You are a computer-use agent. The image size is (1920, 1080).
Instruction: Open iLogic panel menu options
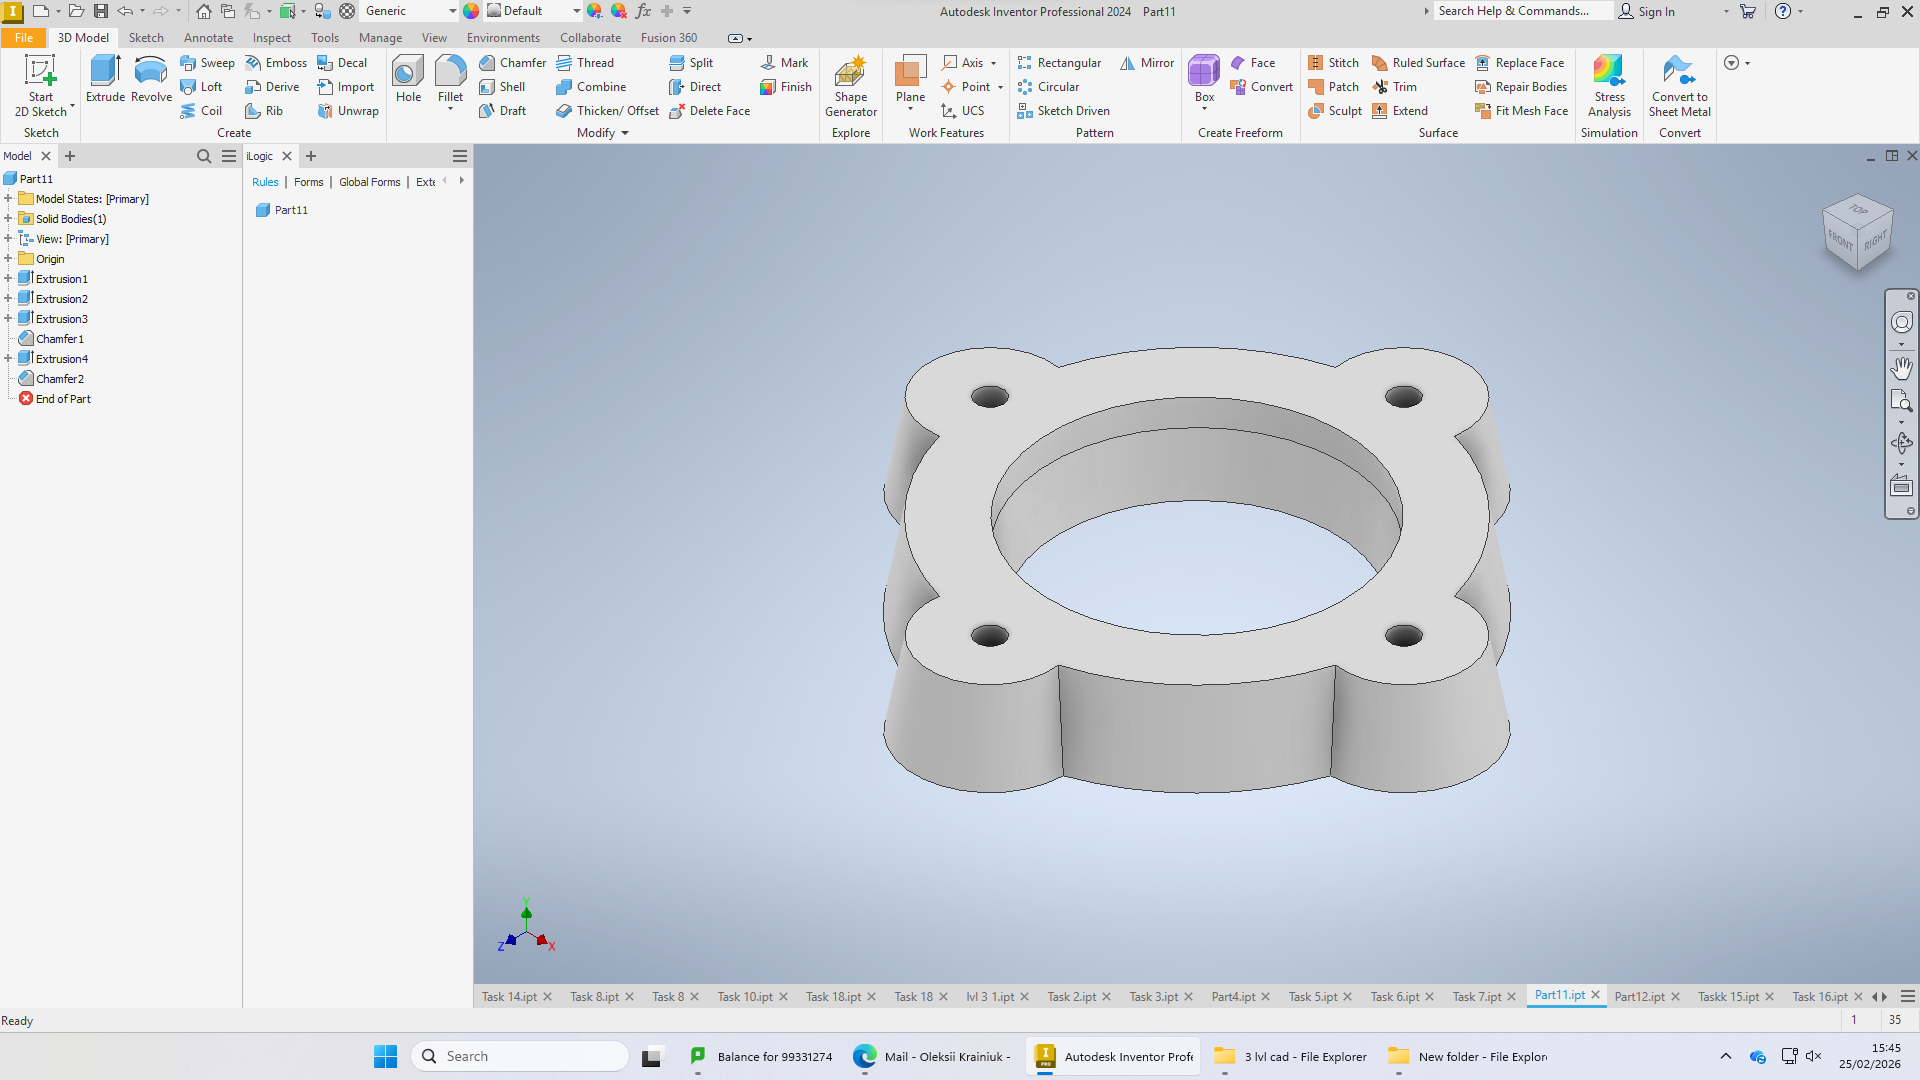click(x=460, y=156)
